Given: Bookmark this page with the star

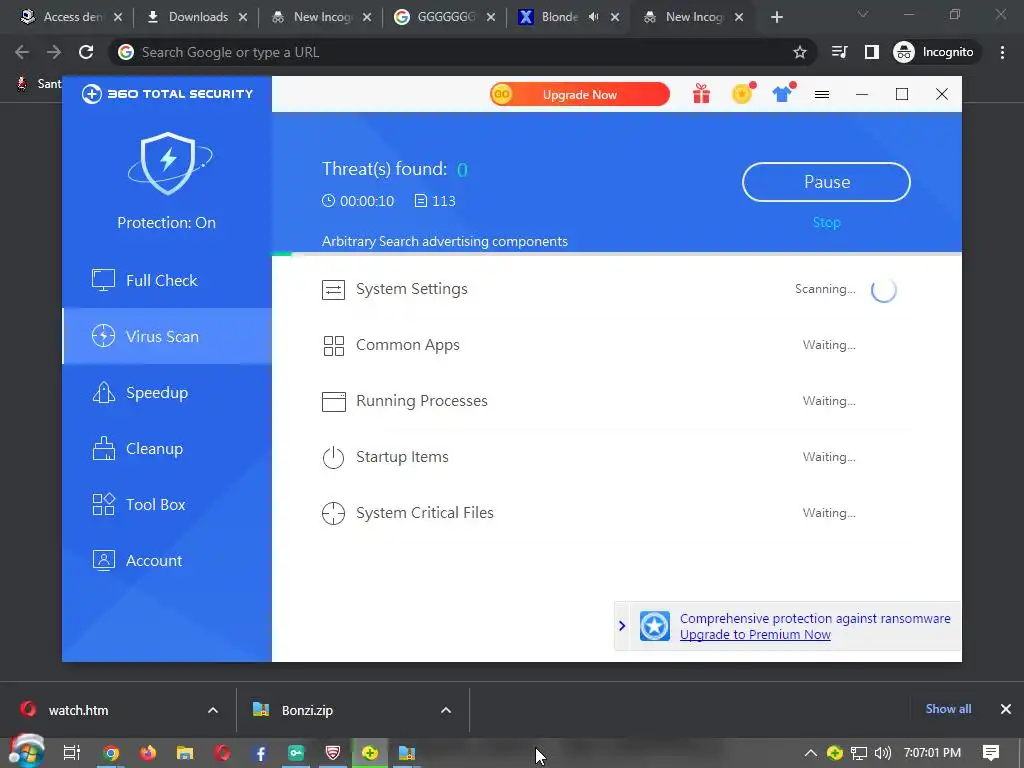Looking at the screenshot, I should 799,52.
